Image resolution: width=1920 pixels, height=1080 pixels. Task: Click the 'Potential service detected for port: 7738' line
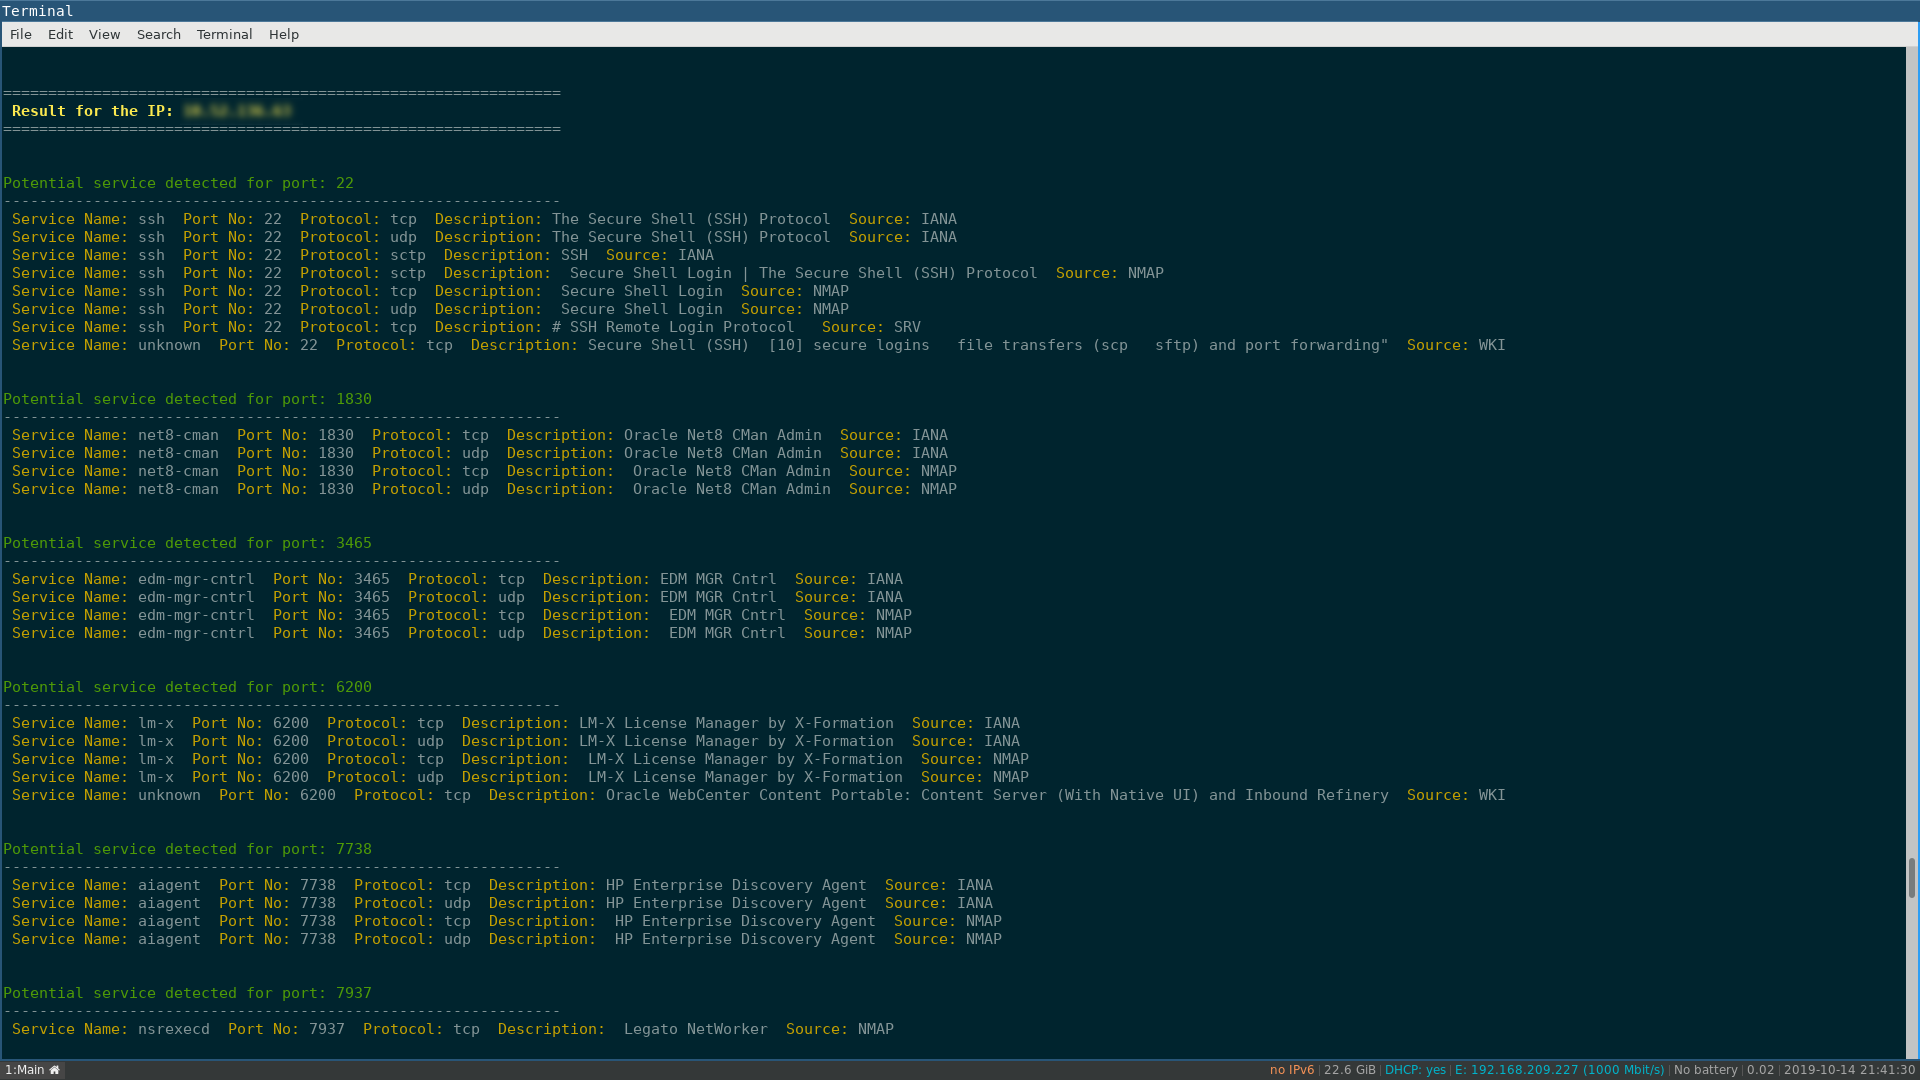[187, 849]
